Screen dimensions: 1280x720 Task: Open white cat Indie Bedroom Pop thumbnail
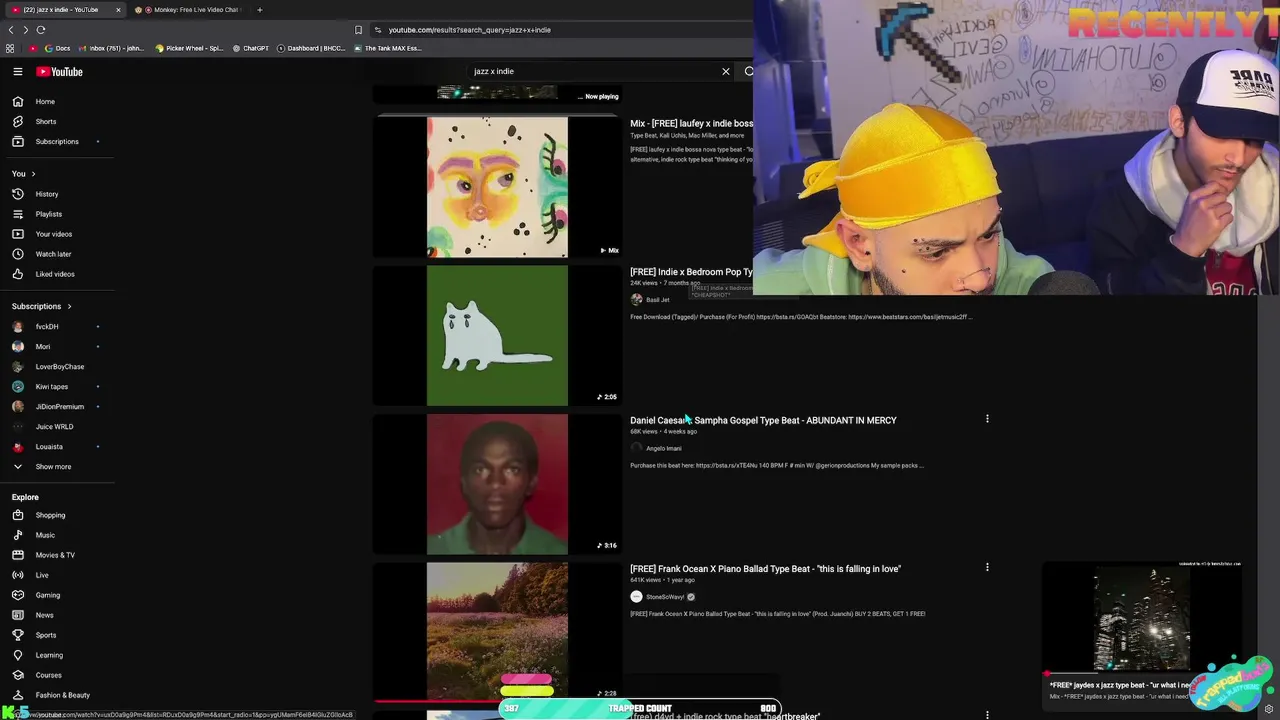point(497,335)
